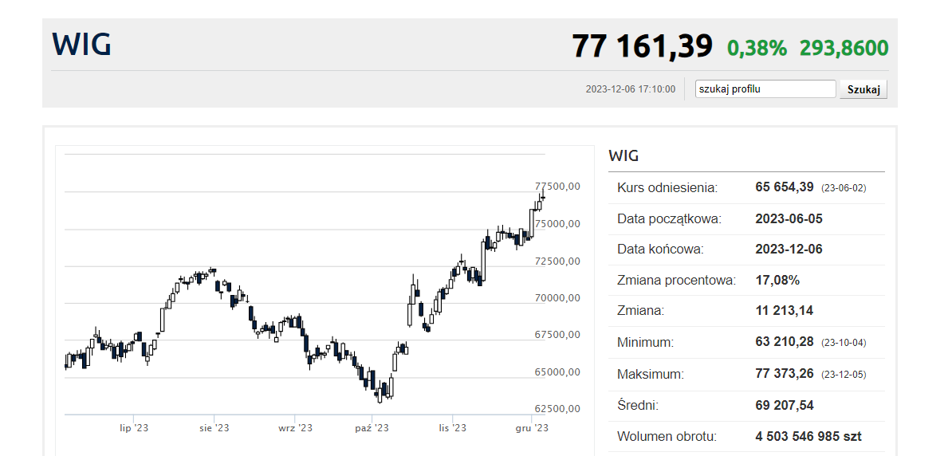Click the 'lis '23' chart date label
The height and width of the screenshot is (456, 948).
tap(452, 427)
